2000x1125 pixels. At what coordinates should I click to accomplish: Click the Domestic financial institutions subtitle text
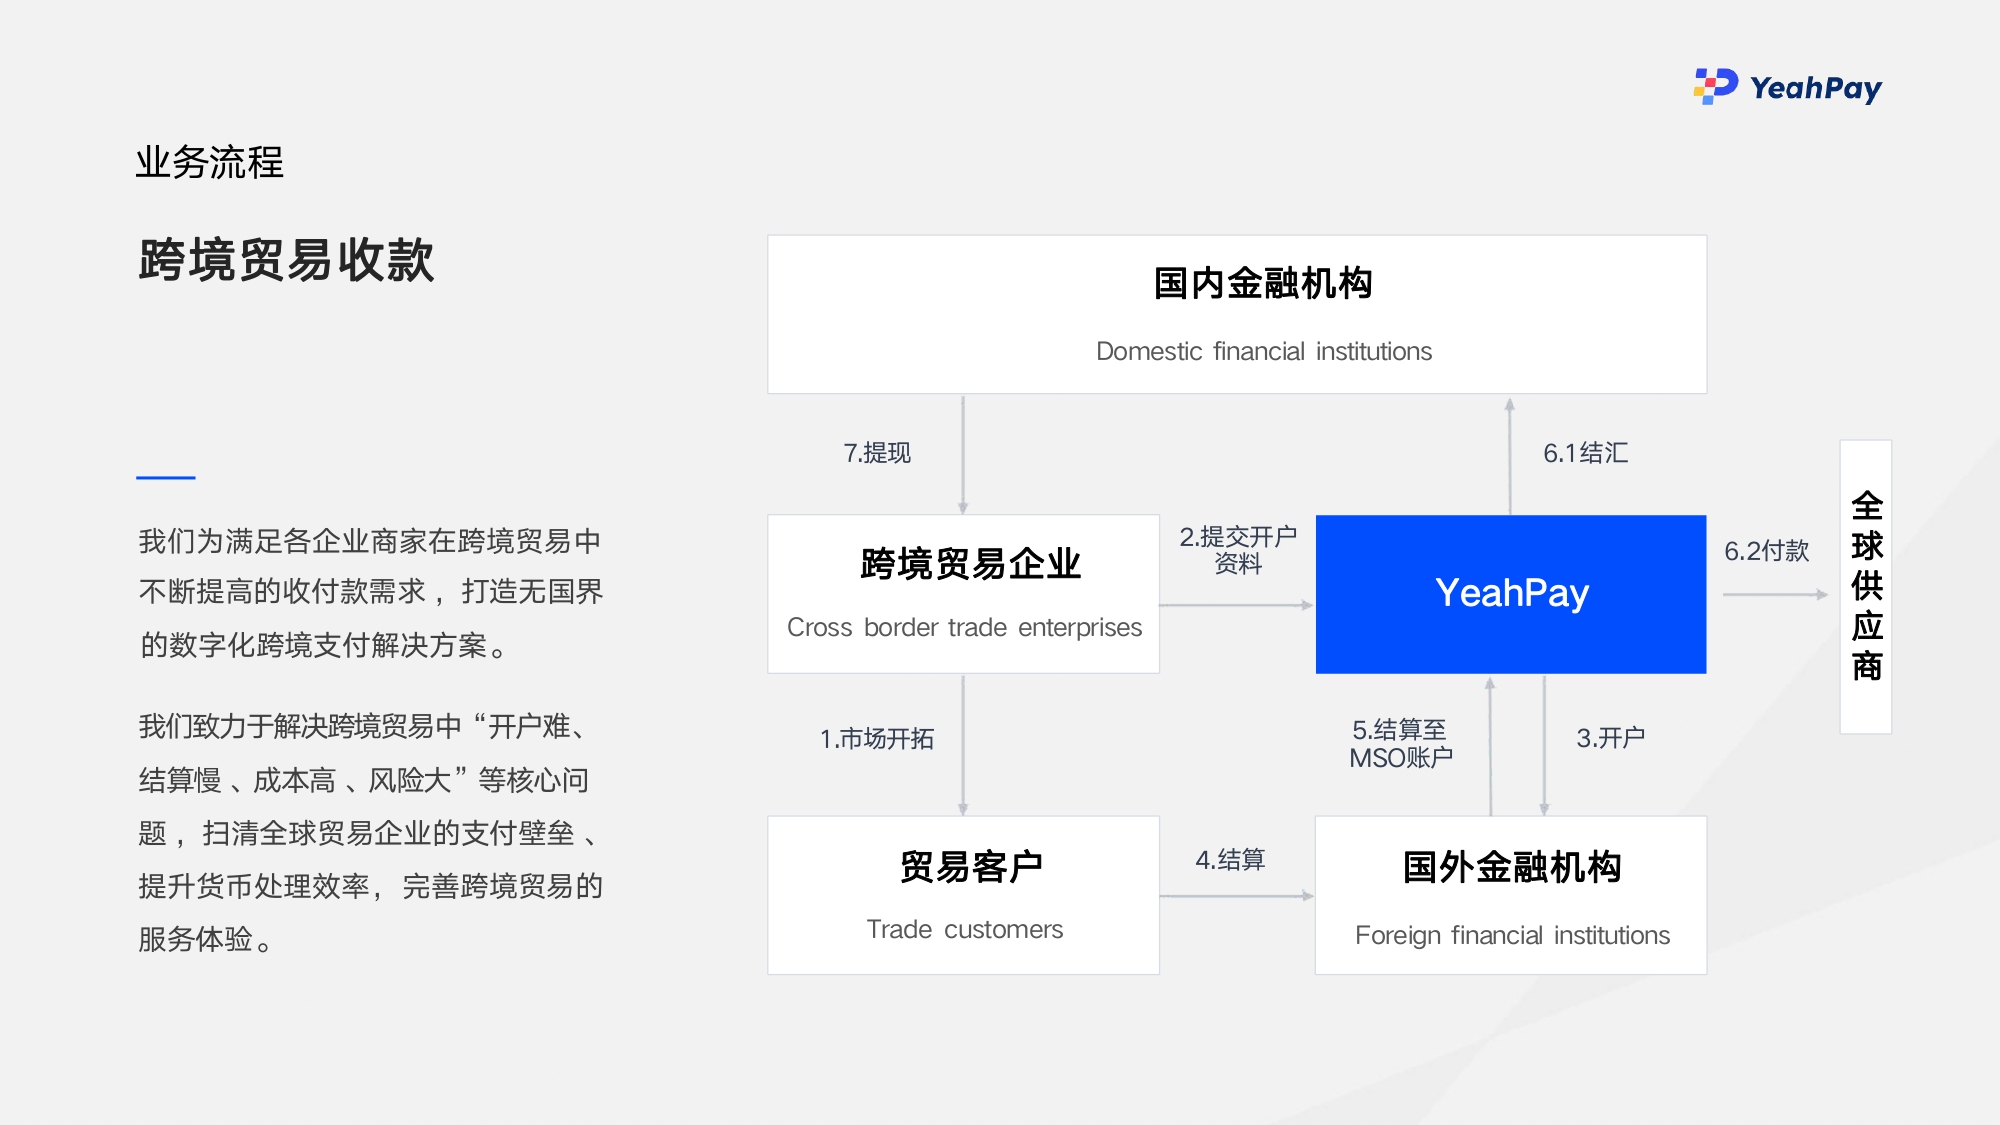pyautogui.click(x=1265, y=352)
